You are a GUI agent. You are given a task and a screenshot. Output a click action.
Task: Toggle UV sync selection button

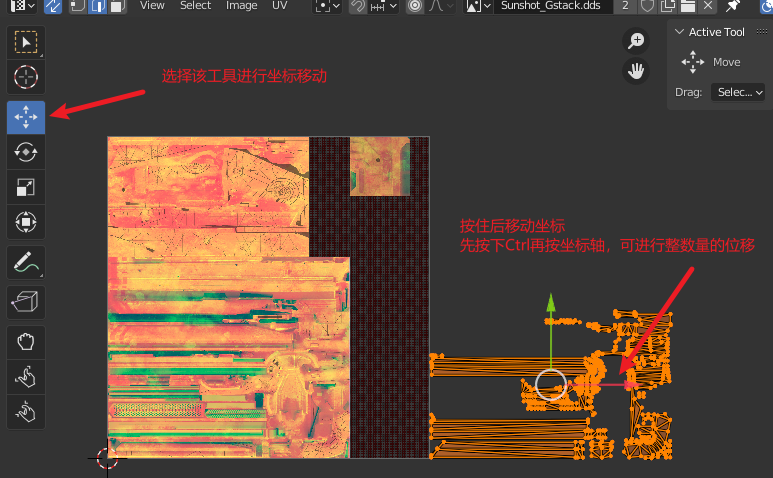[53, 6]
